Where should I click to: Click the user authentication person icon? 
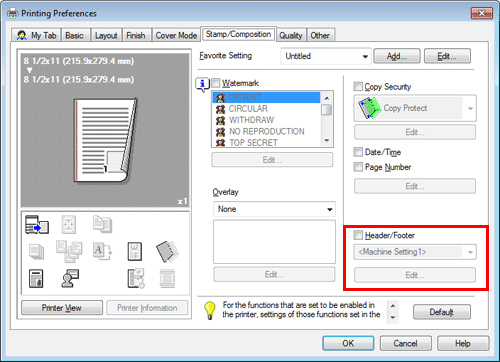(70, 278)
